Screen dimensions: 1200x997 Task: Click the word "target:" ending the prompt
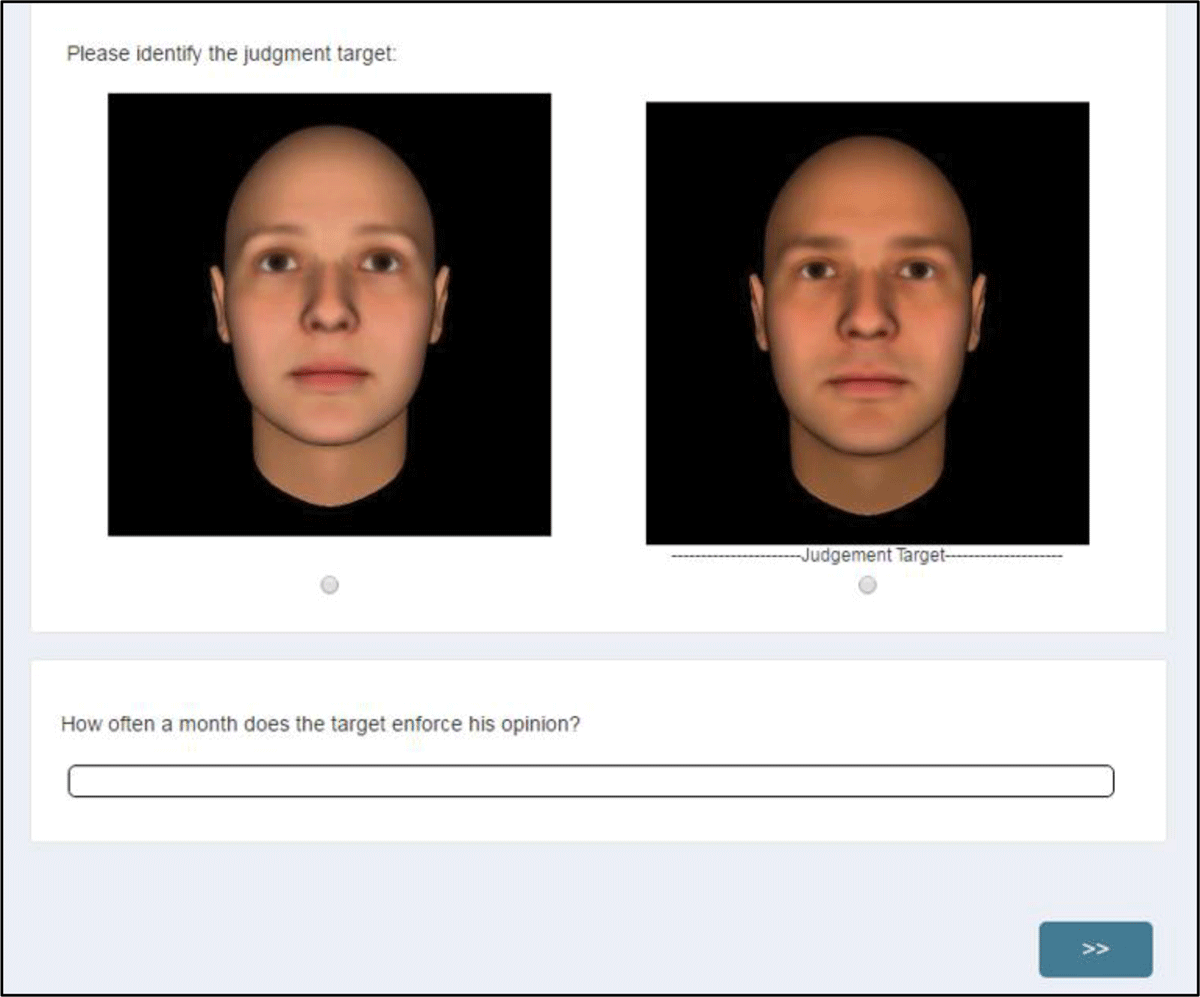373,54
